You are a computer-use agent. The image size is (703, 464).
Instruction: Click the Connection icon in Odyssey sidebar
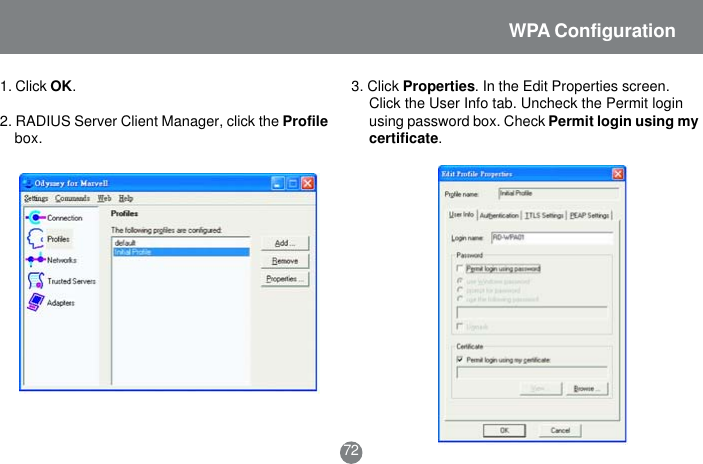tap(35, 217)
